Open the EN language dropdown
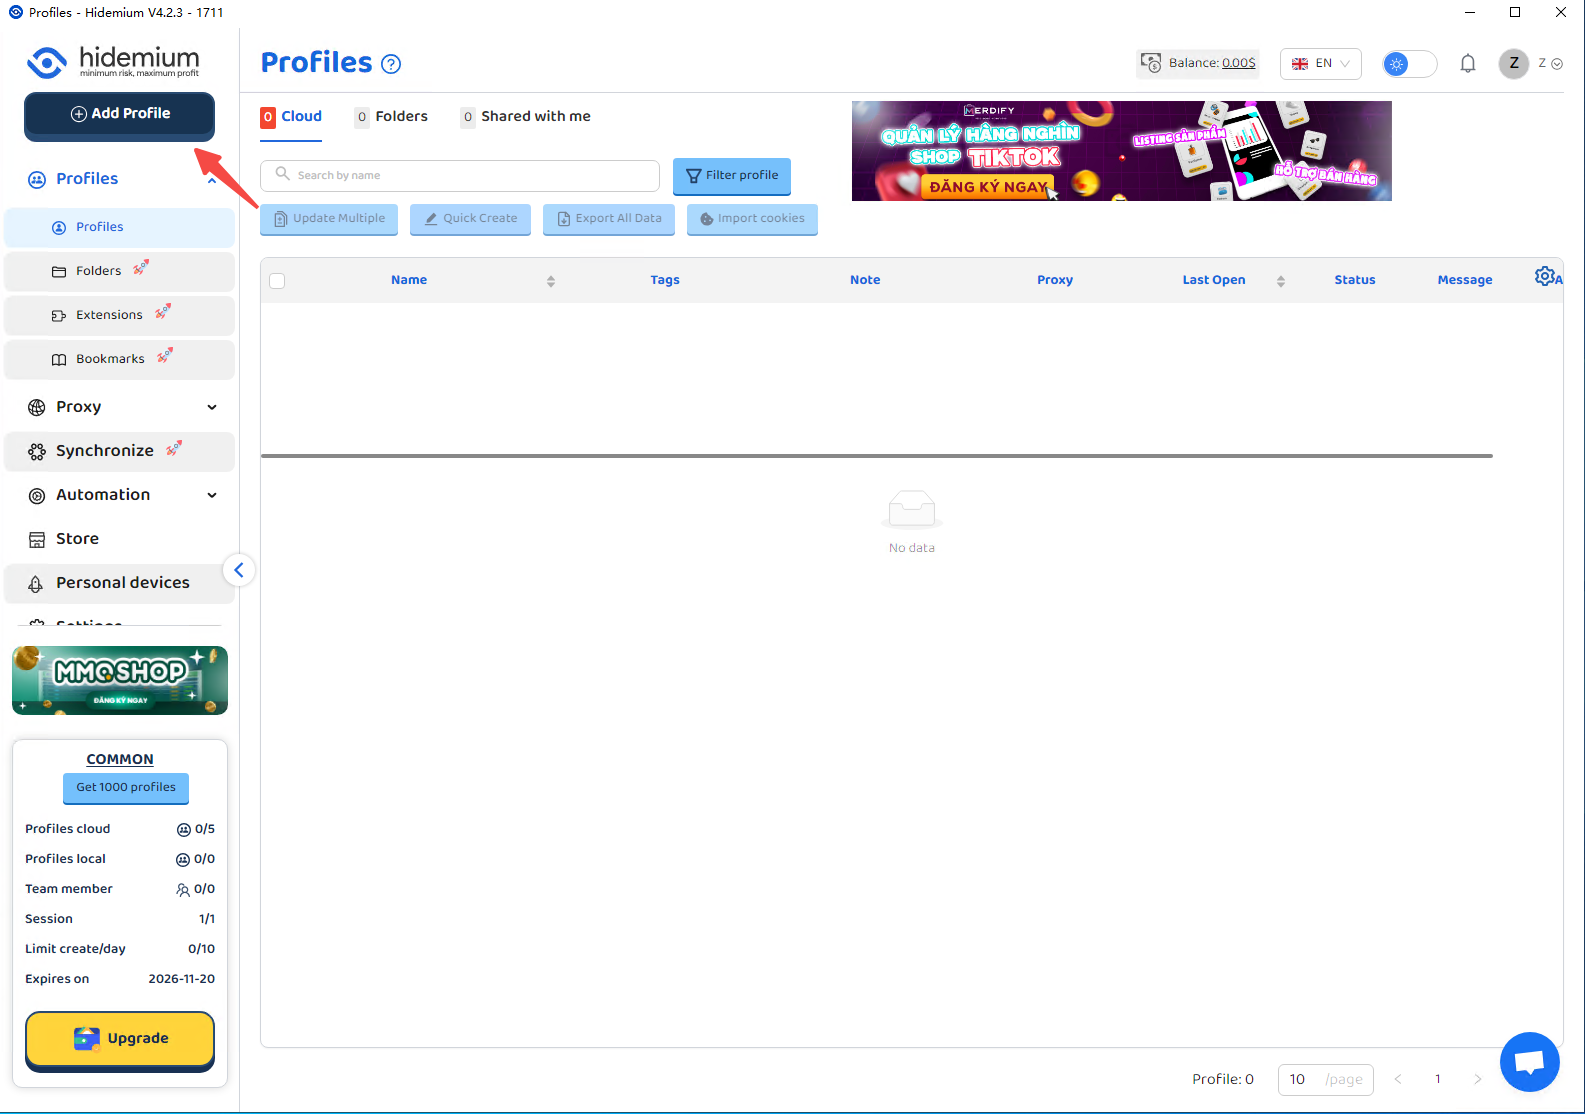The height and width of the screenshot is (1114, 1585). [x=1320, y=64]
